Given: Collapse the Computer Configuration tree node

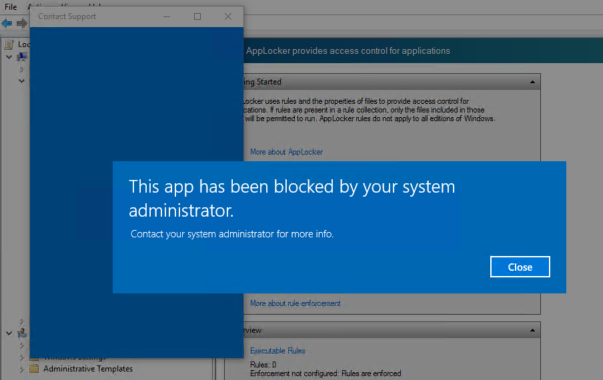Looking at the screenshot, I should click(9, 57).
